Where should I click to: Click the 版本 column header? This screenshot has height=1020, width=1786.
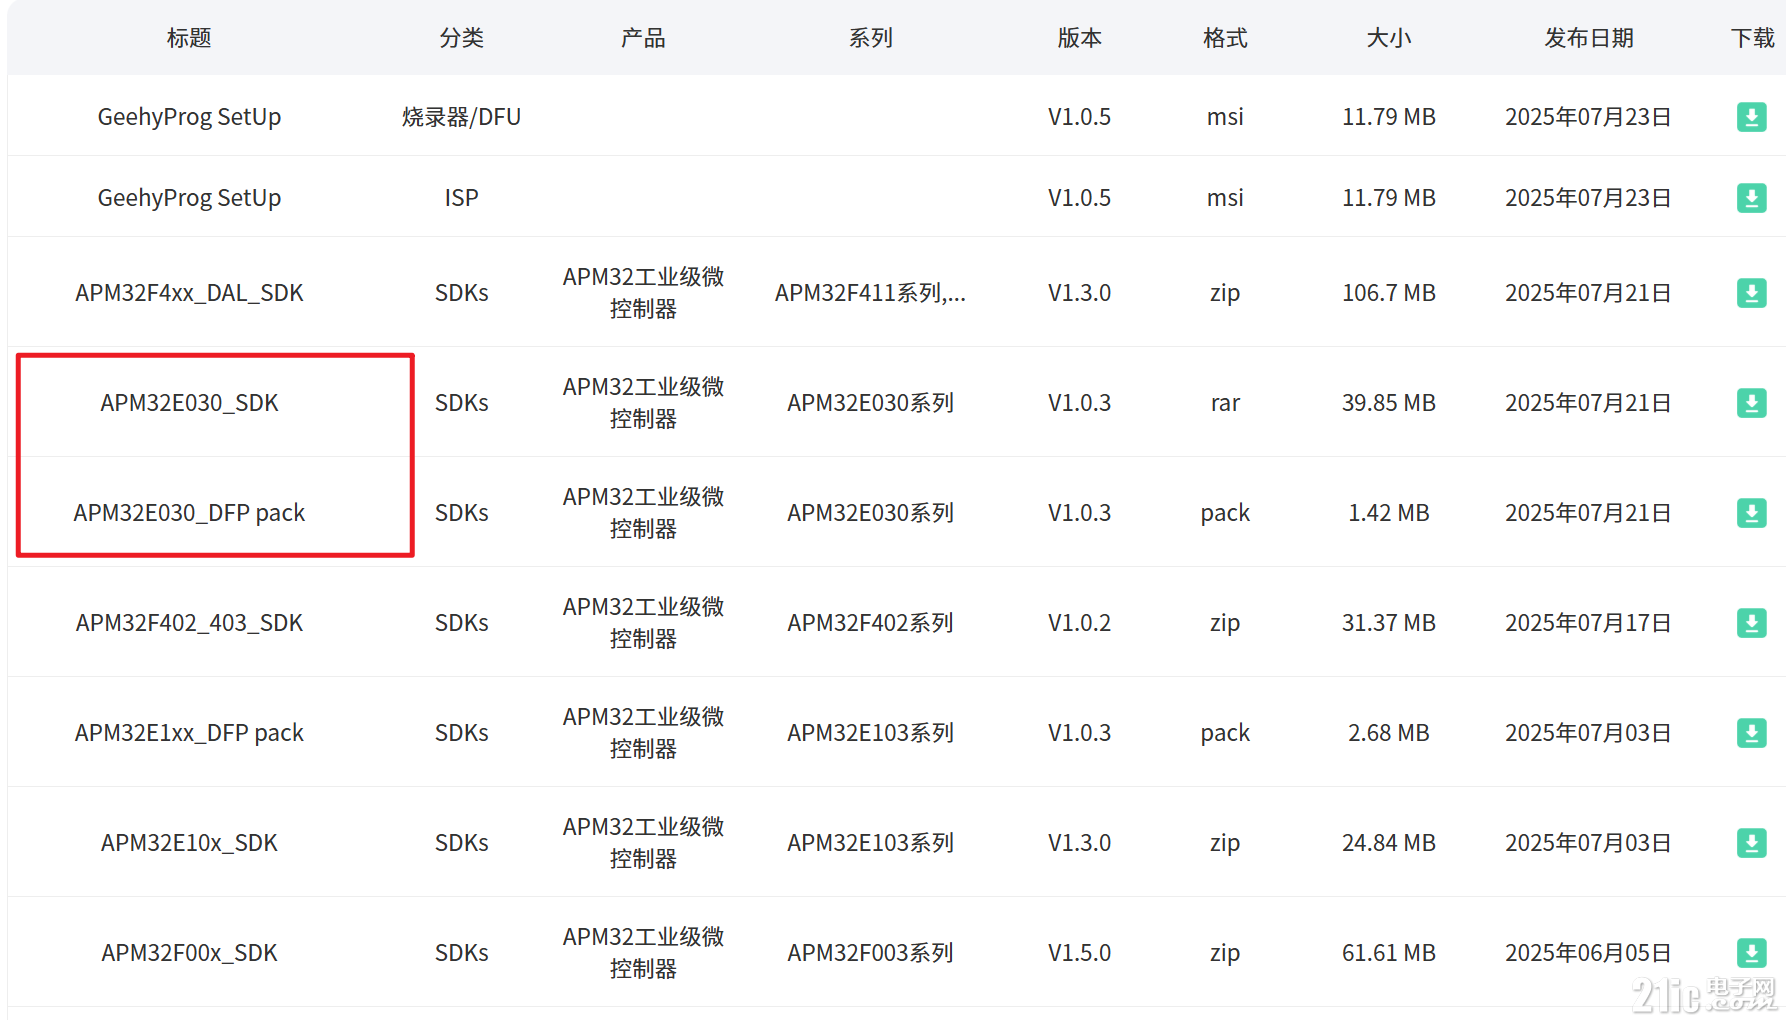point(1079,38)
